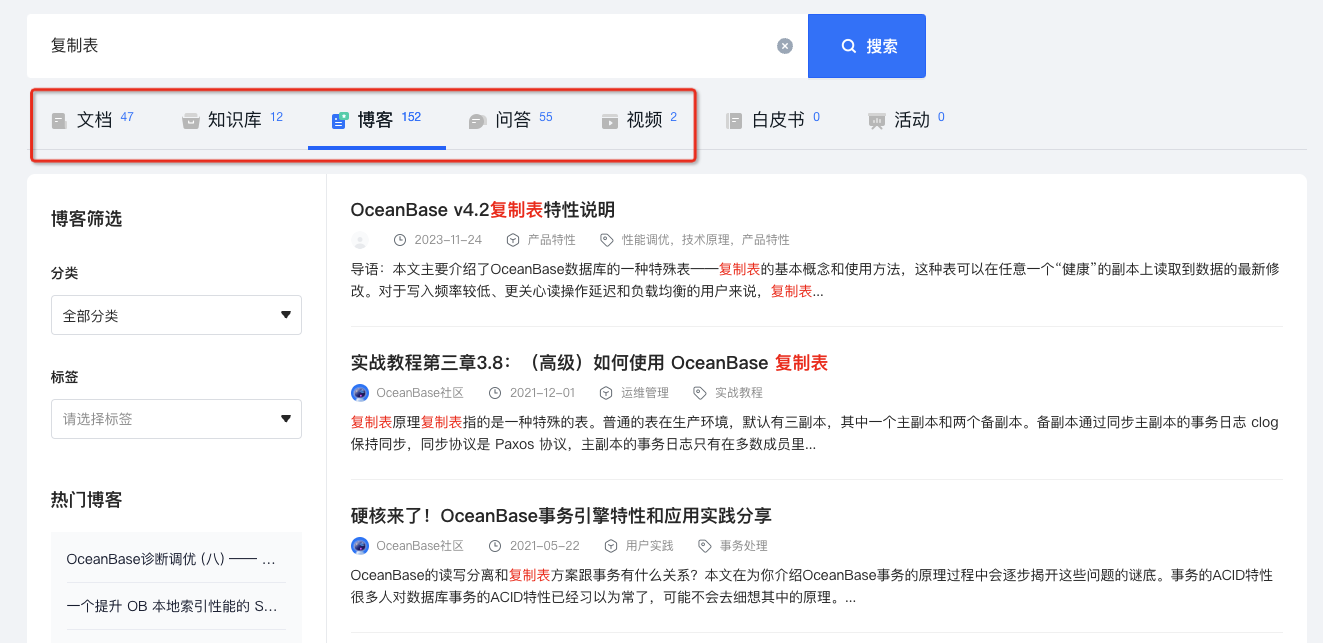1323x643 pixels.
Task: Click the 活动 tab icon
Action: tap(877, 121)
